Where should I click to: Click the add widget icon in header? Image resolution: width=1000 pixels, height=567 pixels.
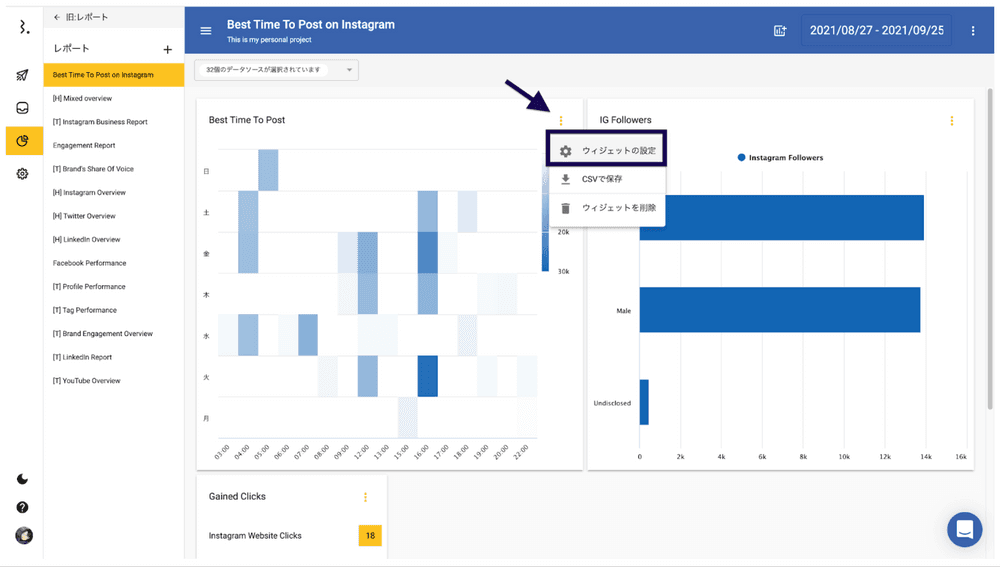(780, 31)
